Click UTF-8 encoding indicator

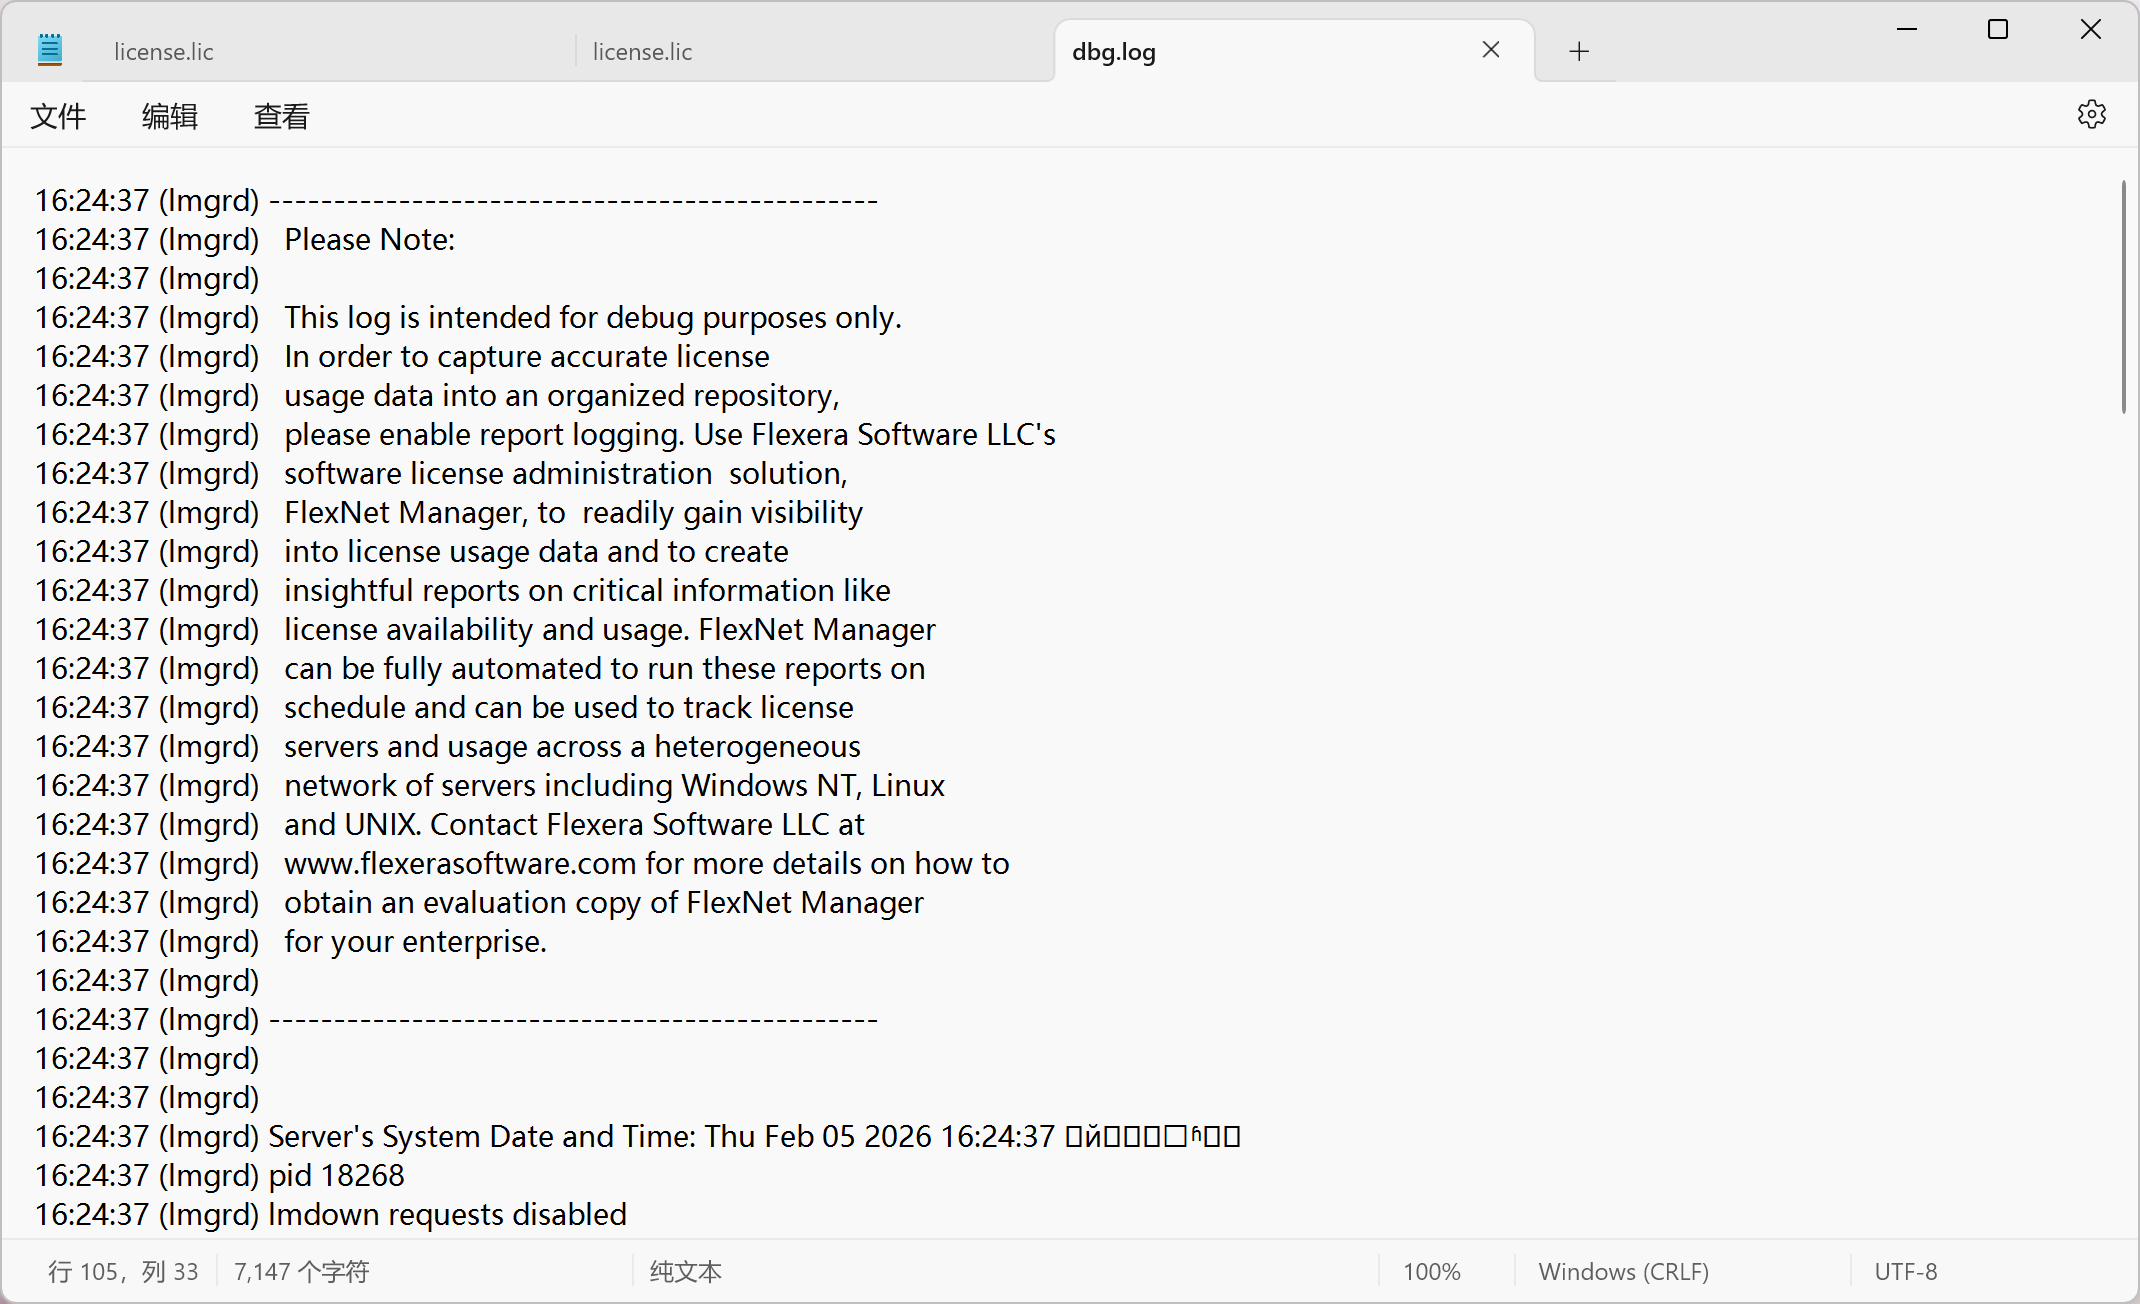point(1905,1271)
